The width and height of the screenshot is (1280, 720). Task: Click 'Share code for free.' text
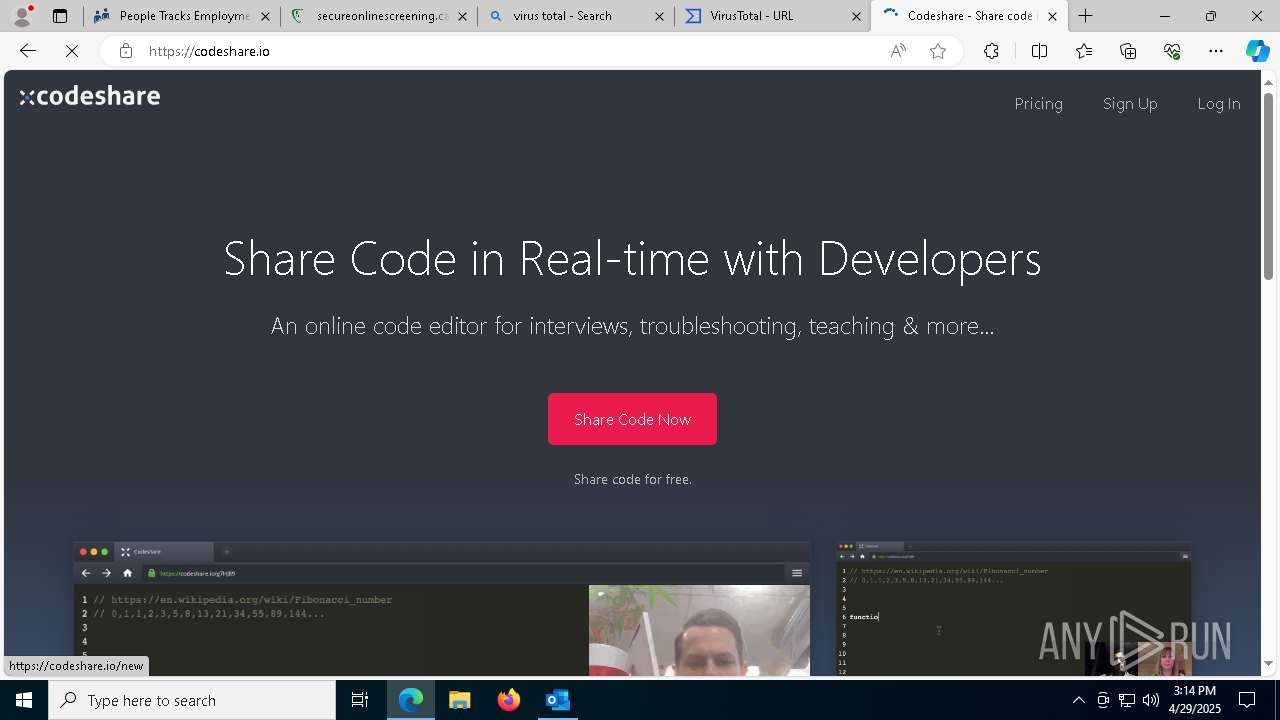[632, 479]
